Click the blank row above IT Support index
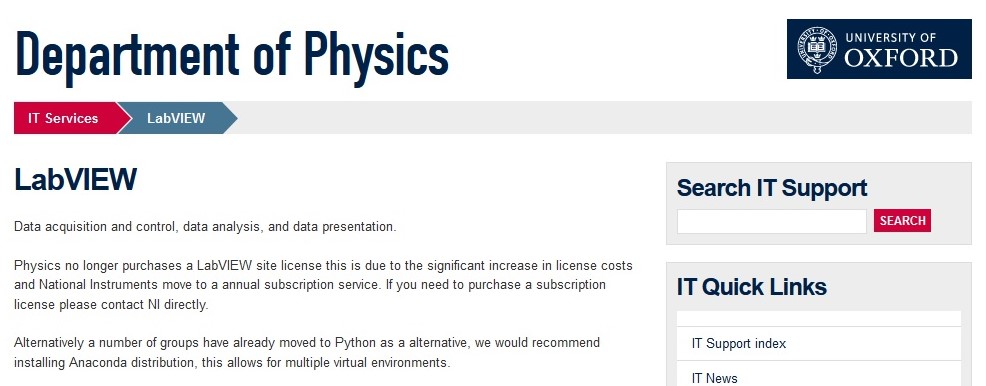The image size is (986, 386). point(819,319)
